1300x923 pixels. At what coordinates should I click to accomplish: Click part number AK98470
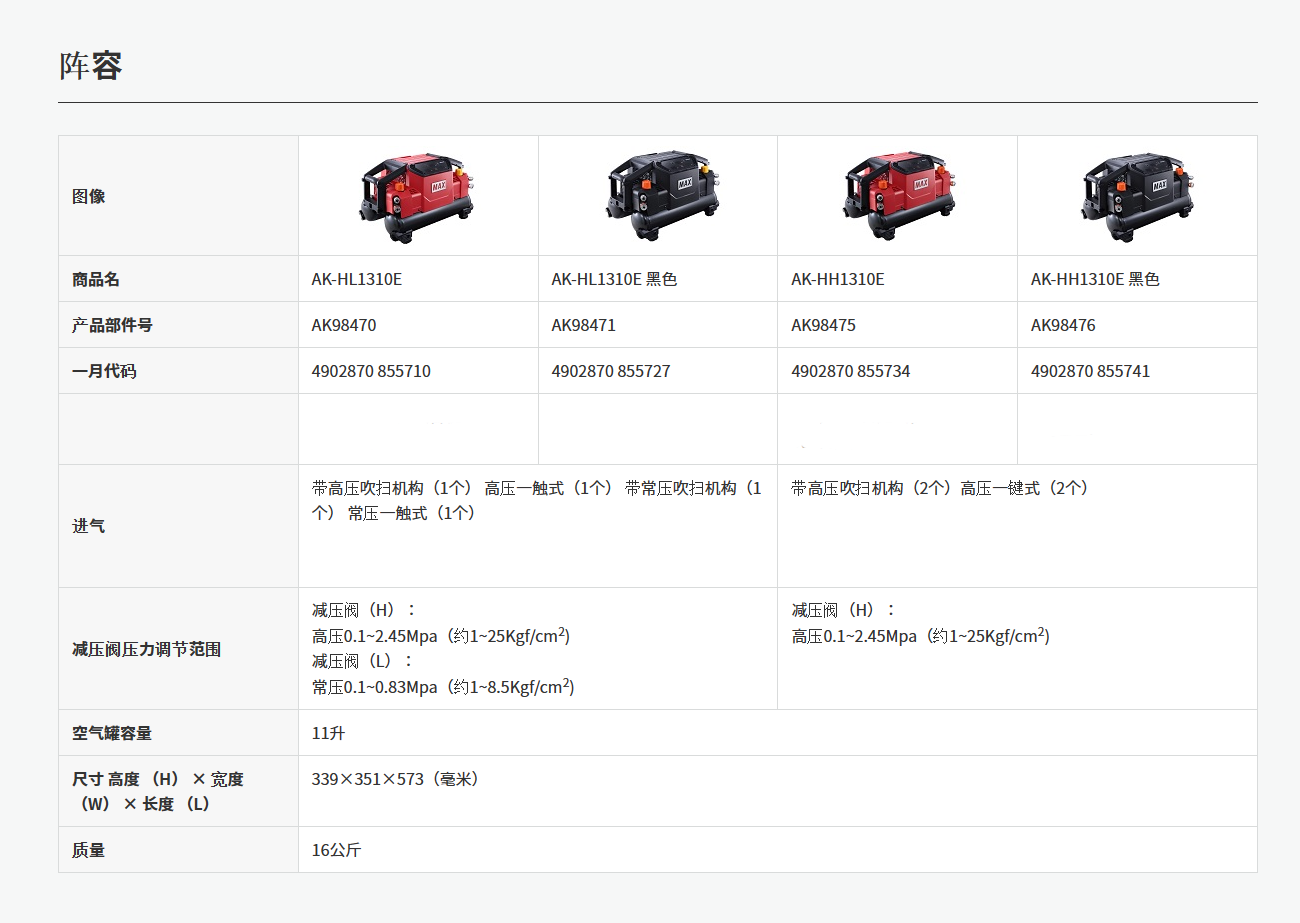pos(344,325)
